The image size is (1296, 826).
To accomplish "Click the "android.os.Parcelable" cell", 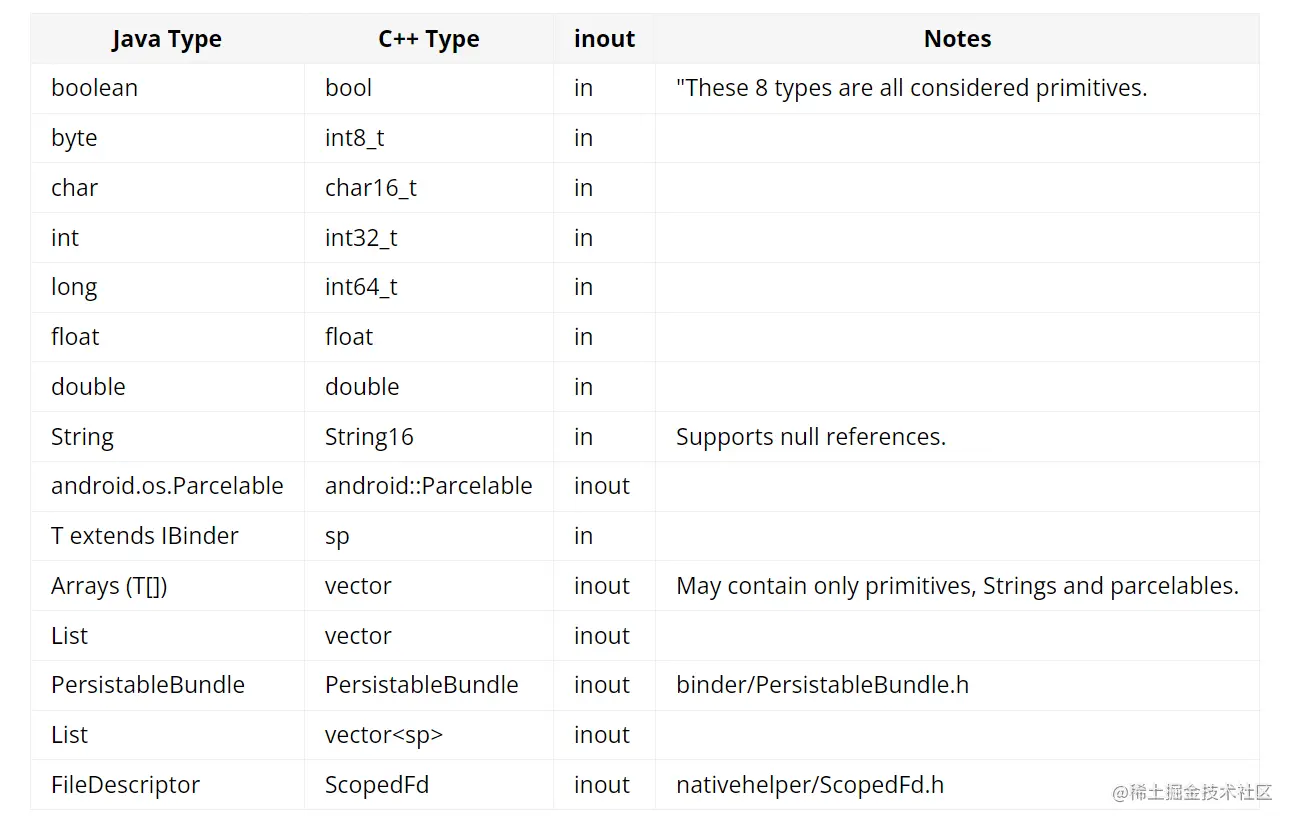I will point(167,486).
